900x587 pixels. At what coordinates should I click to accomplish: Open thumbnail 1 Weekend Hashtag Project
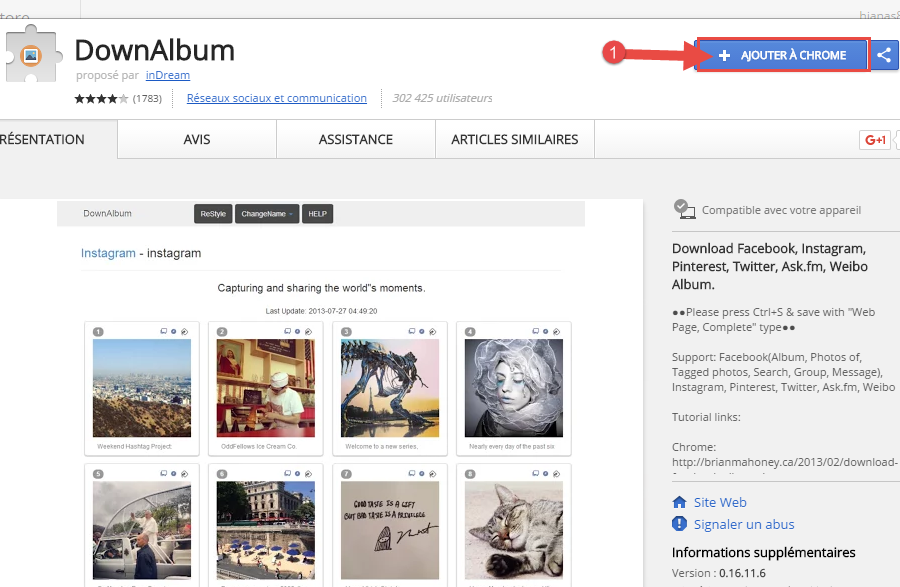pyautogui.click(x=142, y=388)
